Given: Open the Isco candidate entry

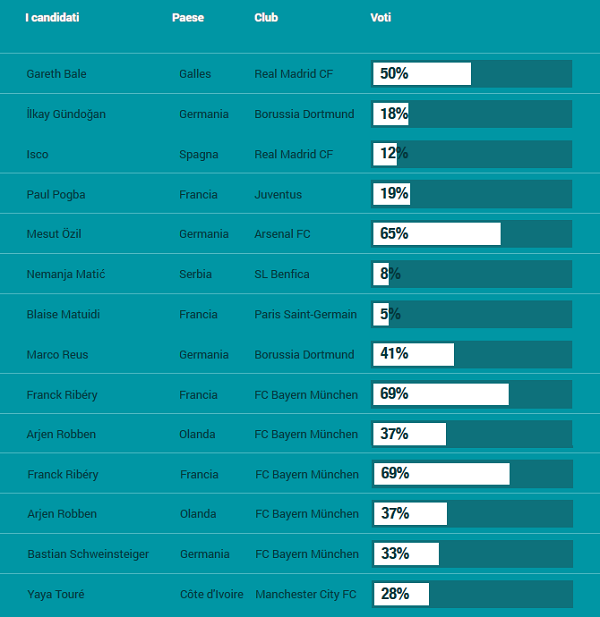Looking at the screenshot, I should tap(37, 154).
